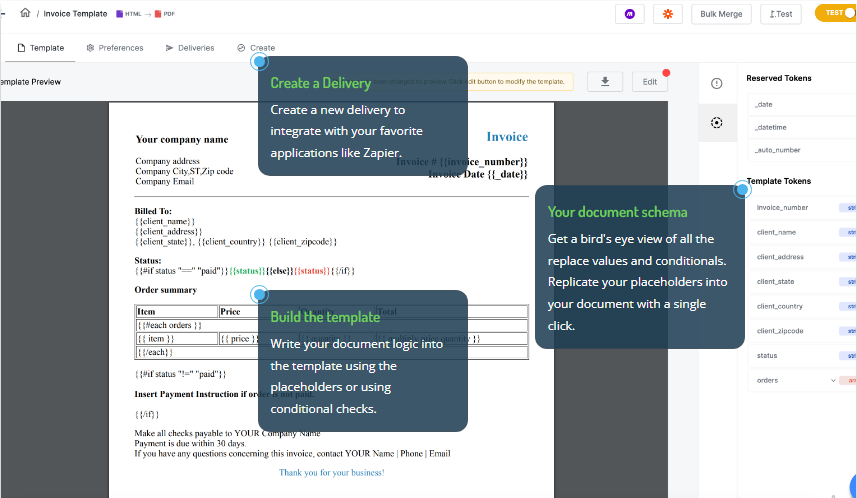The height and width of the screenshot is (498, 857).
Task: Click the Create a Delivery tour hotspot
Action: point(260,62)
